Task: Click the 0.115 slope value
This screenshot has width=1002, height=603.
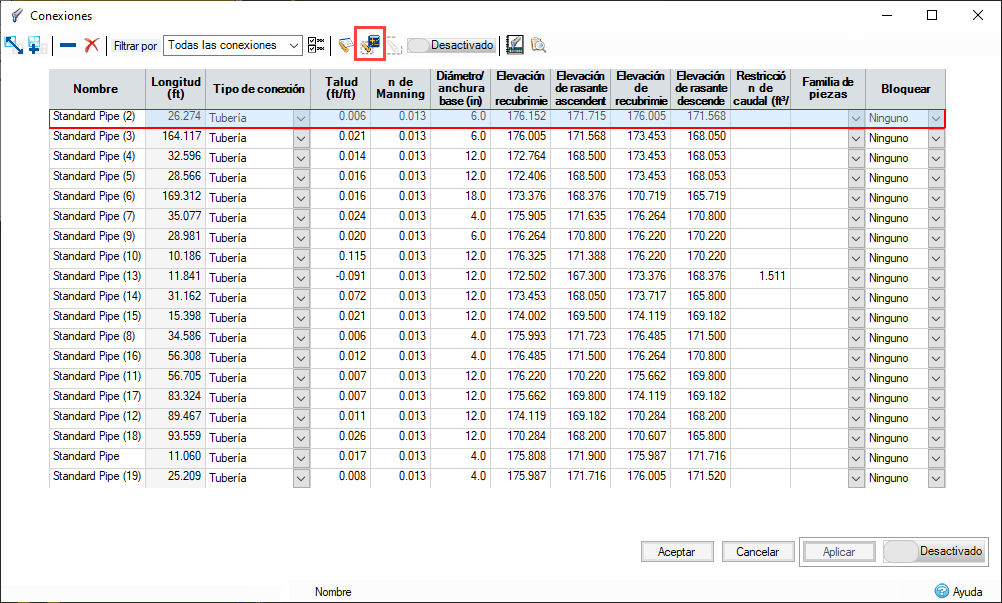Action: pyautogui.click(x=352, y=256)
